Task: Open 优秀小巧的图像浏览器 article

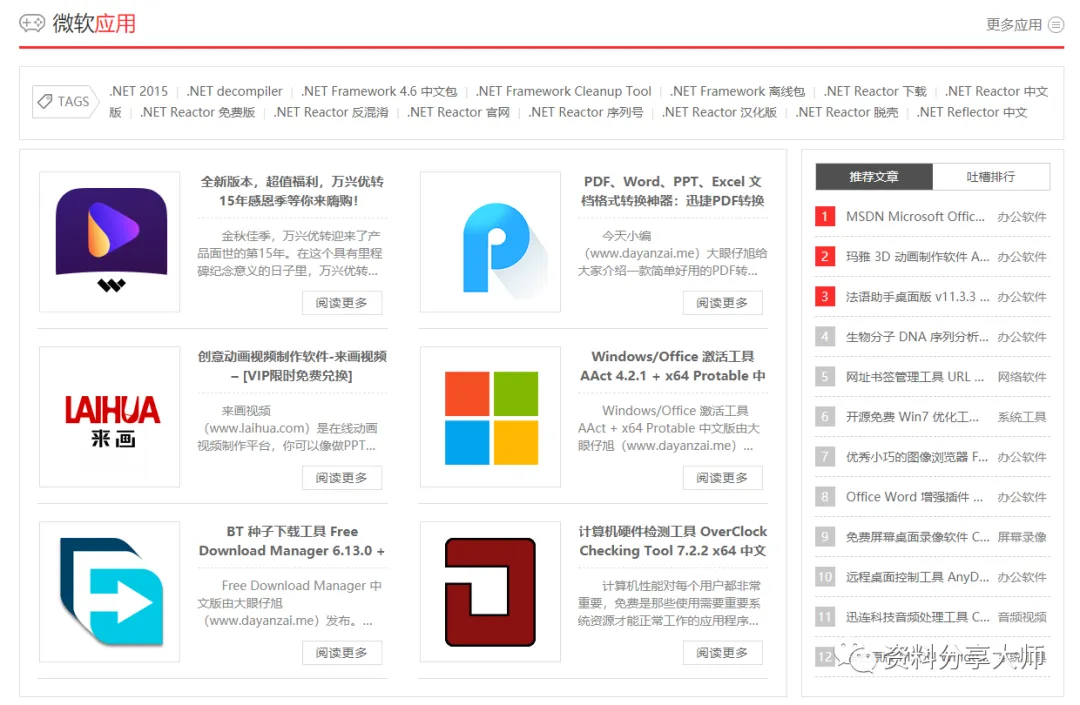Action: tap(917, 456)
